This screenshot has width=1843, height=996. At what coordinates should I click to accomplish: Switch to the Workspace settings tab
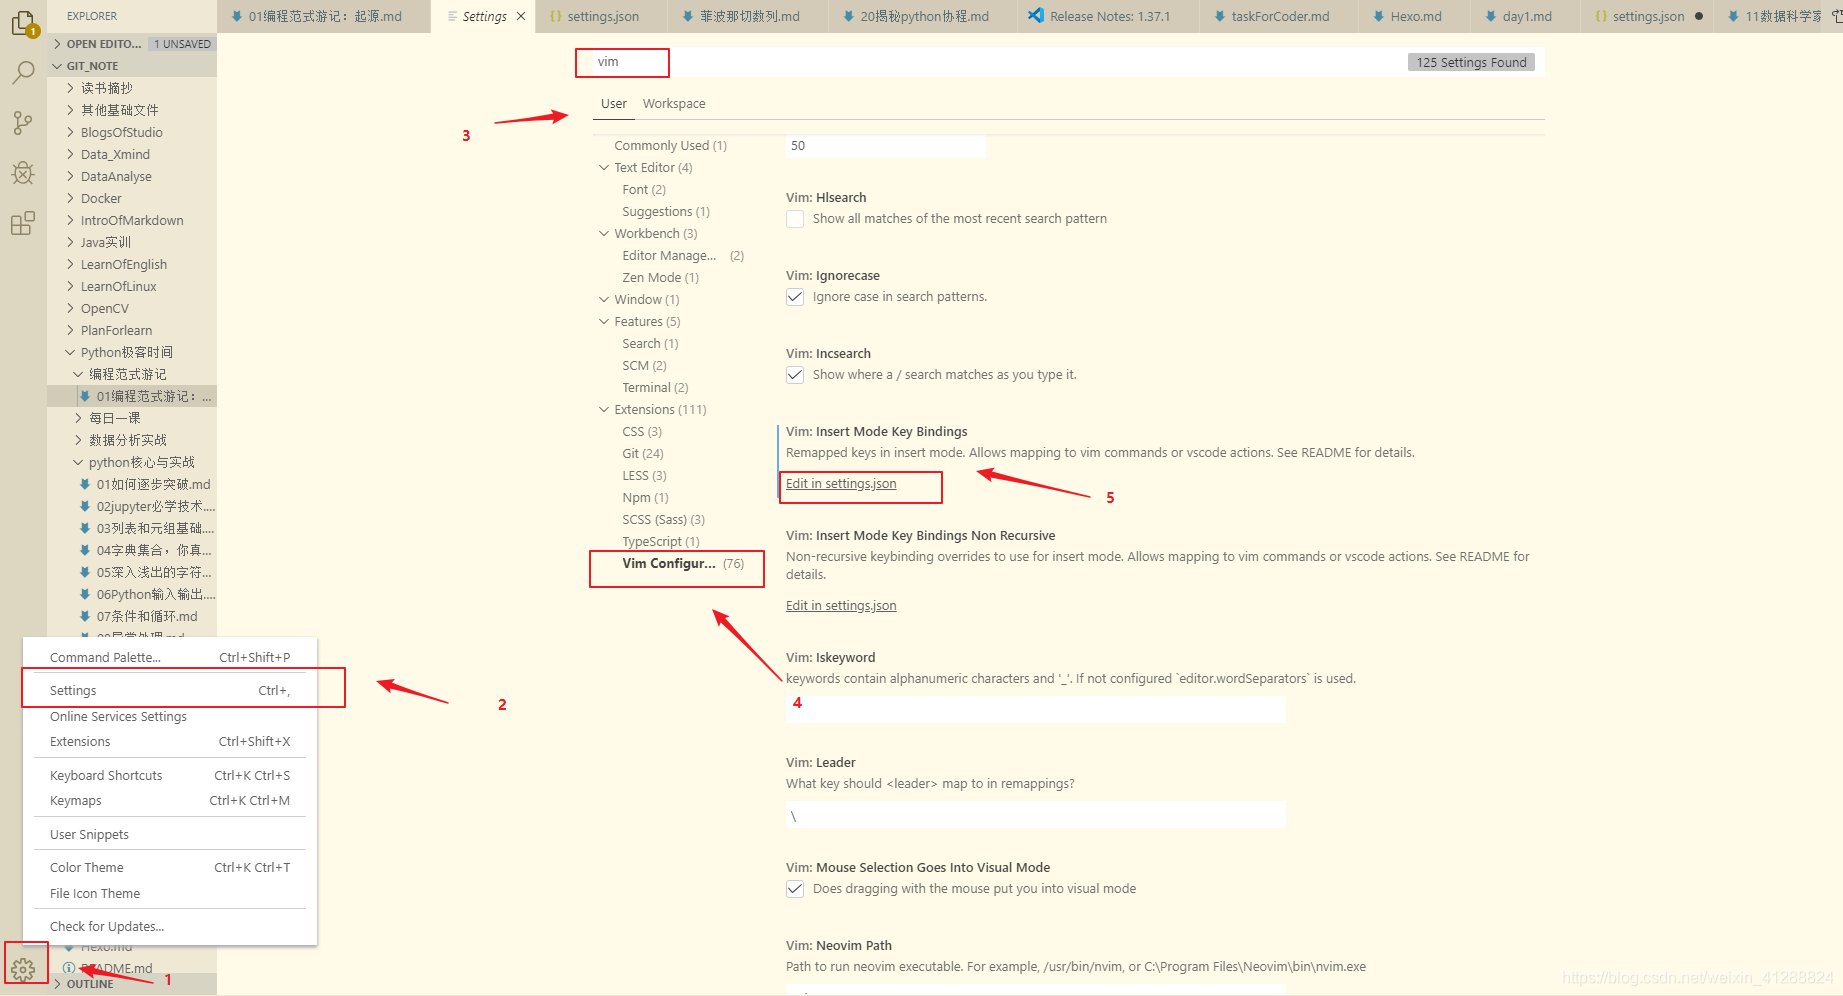tap(674, 104)
